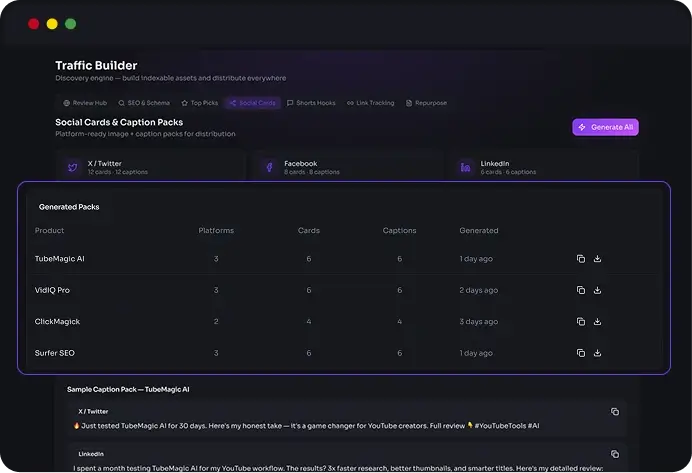This screenshot has width=692, height=473.
Task: Copy the X / Twitter sample caption
Action: click(615, 412)
